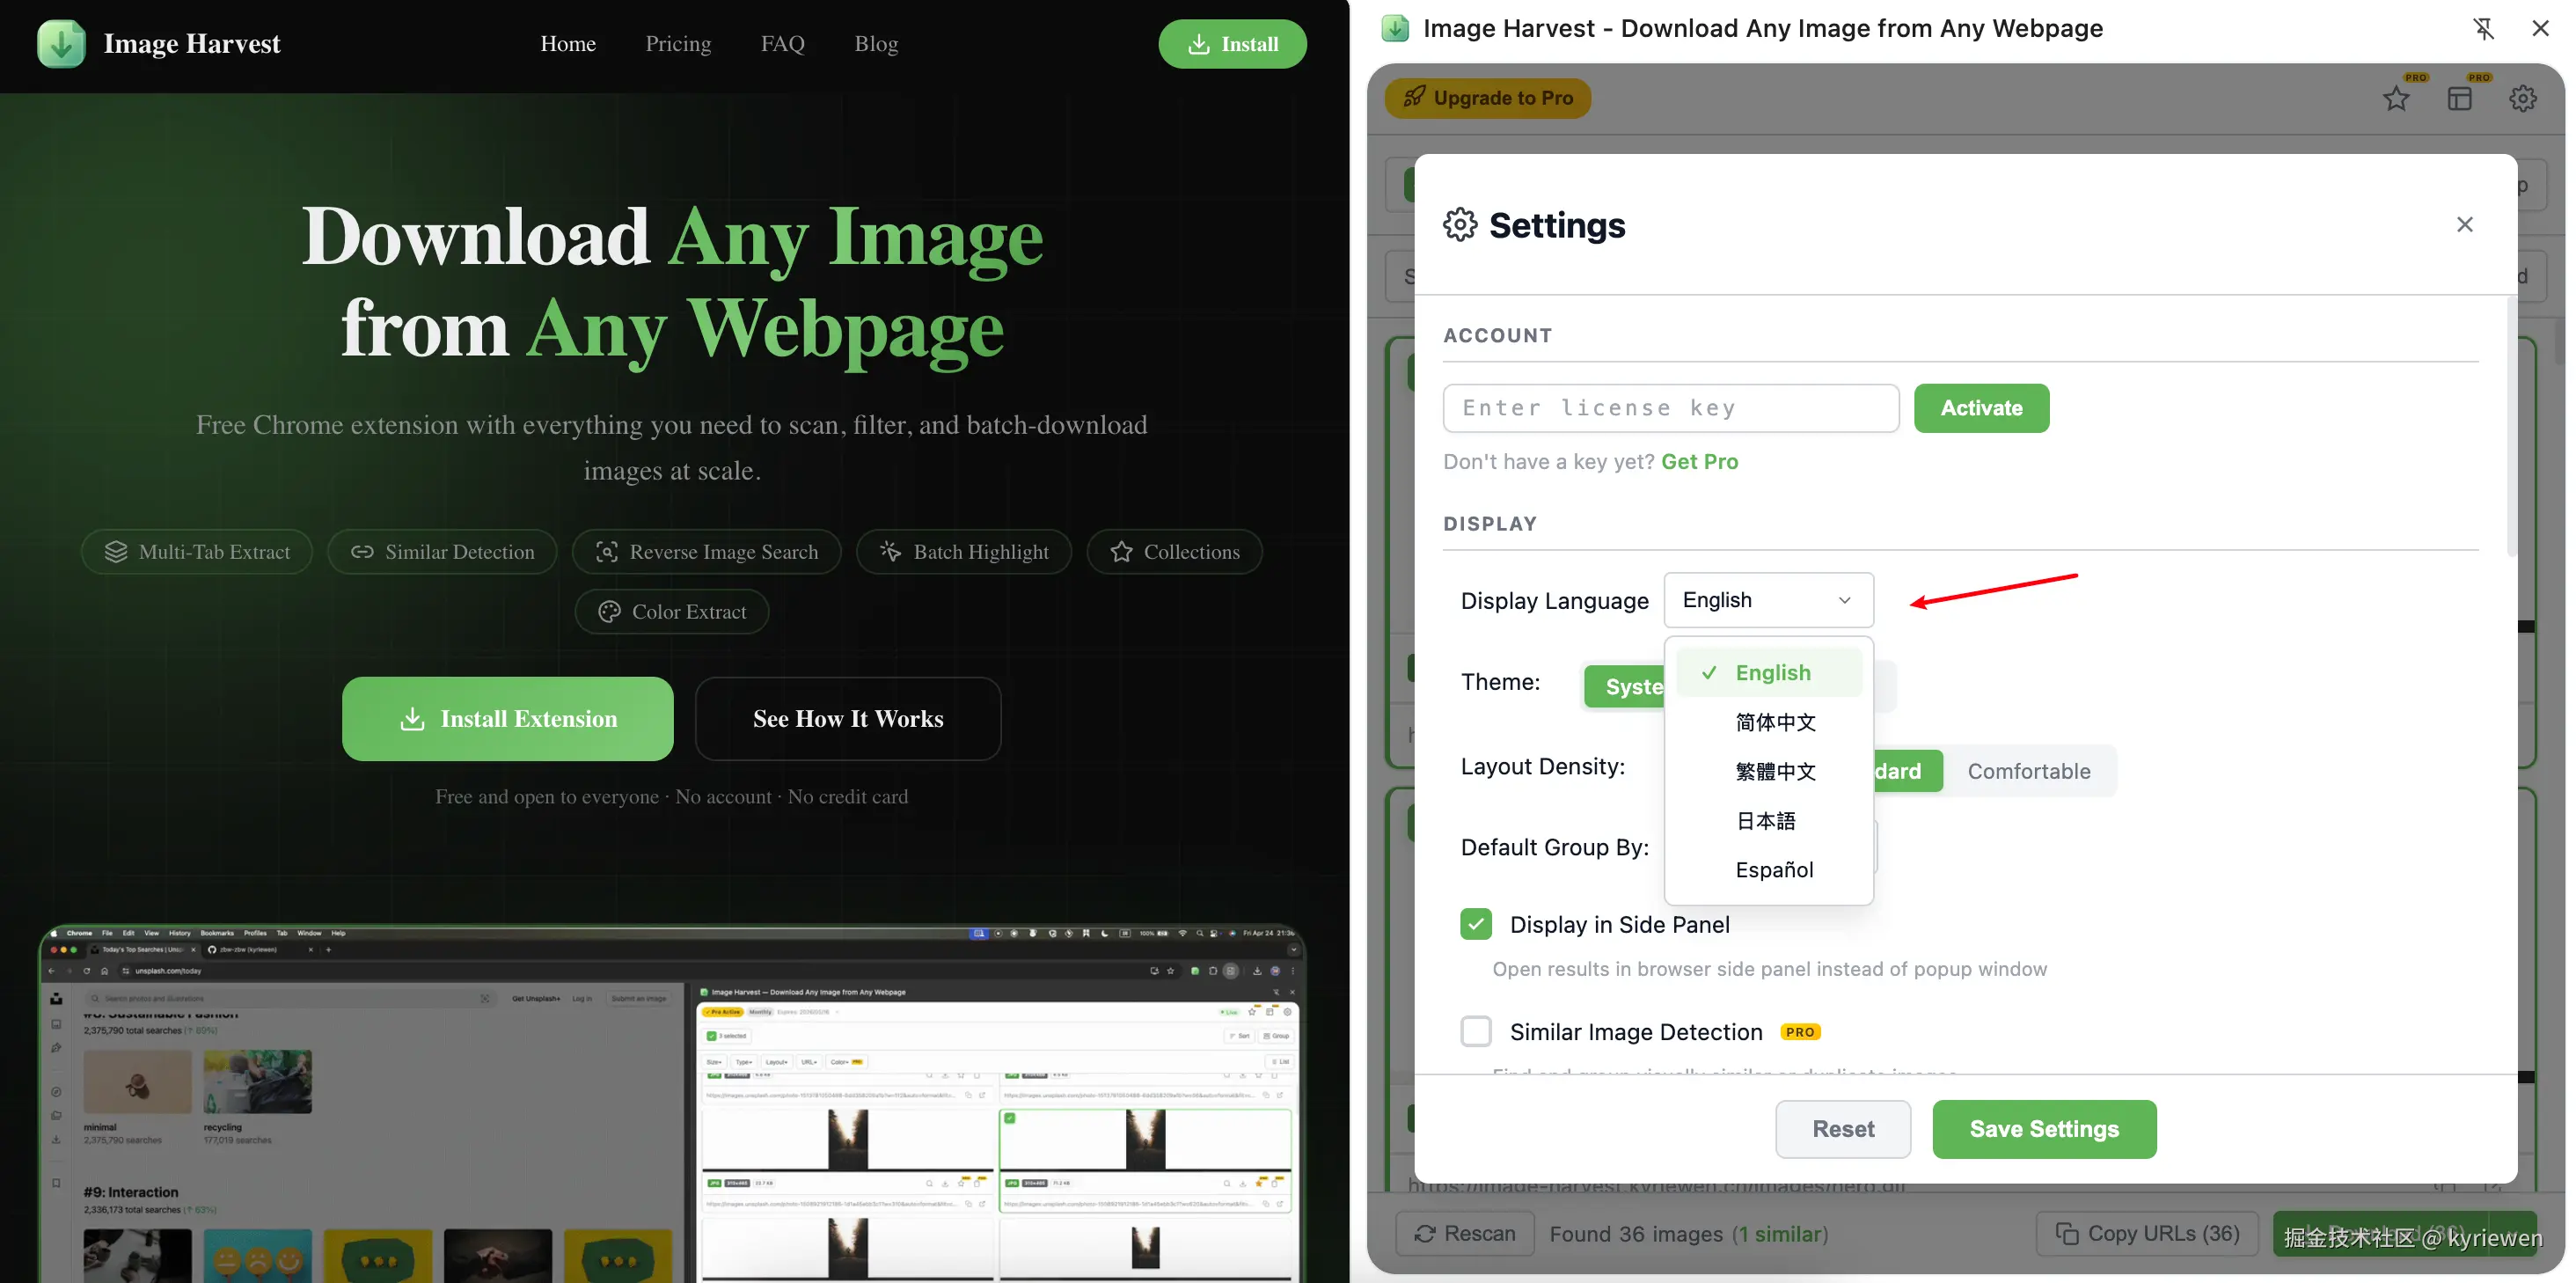
Task: Toggle the Display in Side Panel checkbox
Action: coord(1476,925)
